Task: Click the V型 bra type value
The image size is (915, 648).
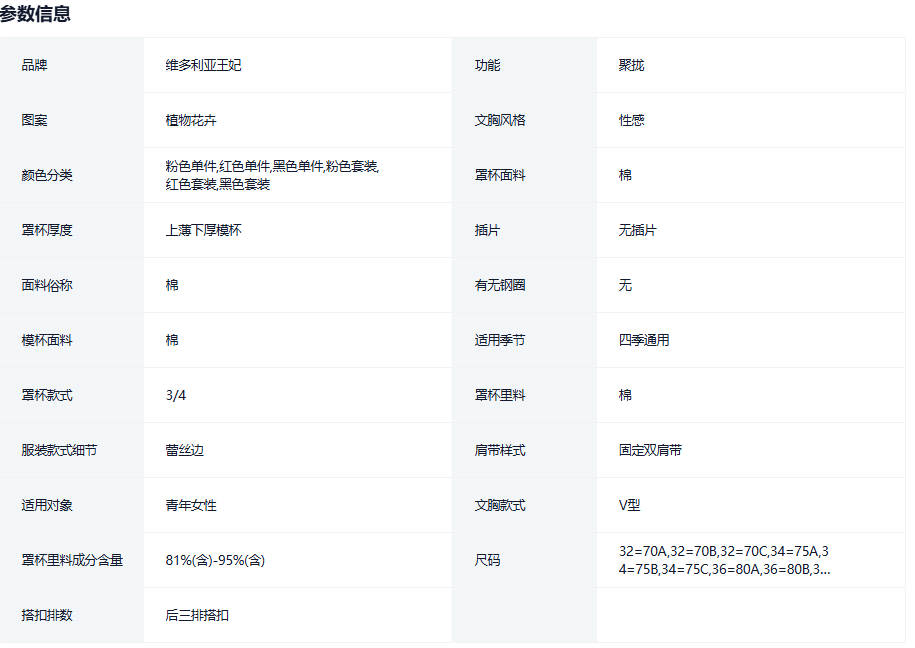Action: [628, 505]
